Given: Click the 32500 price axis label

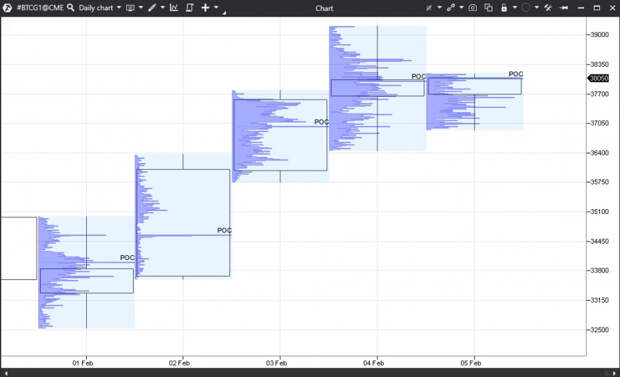Looking at the screenshot, I should tap(599, 330).
